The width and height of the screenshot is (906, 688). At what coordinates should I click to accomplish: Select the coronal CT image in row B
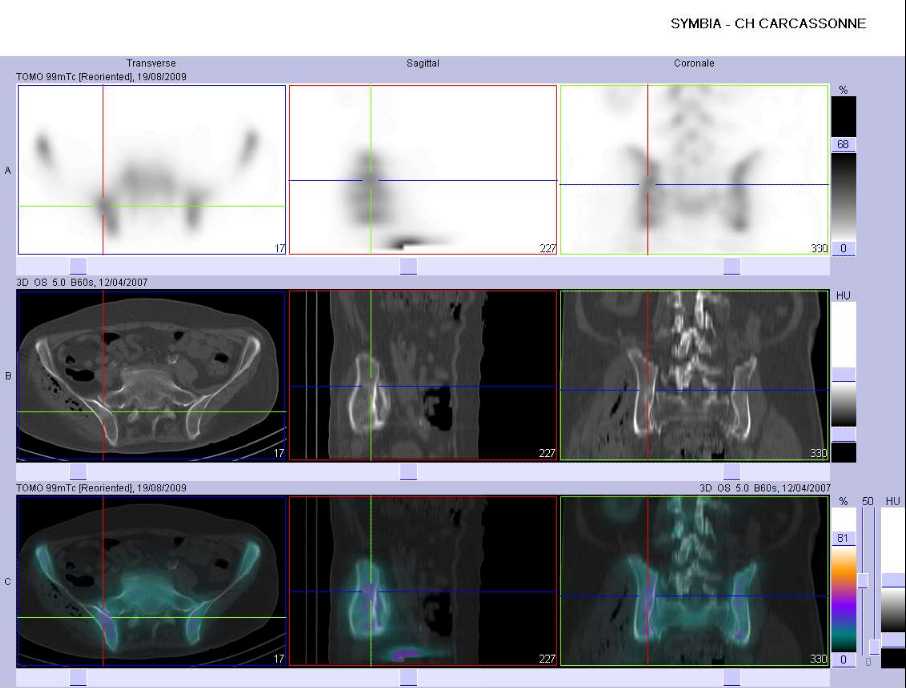click(695, 375)
